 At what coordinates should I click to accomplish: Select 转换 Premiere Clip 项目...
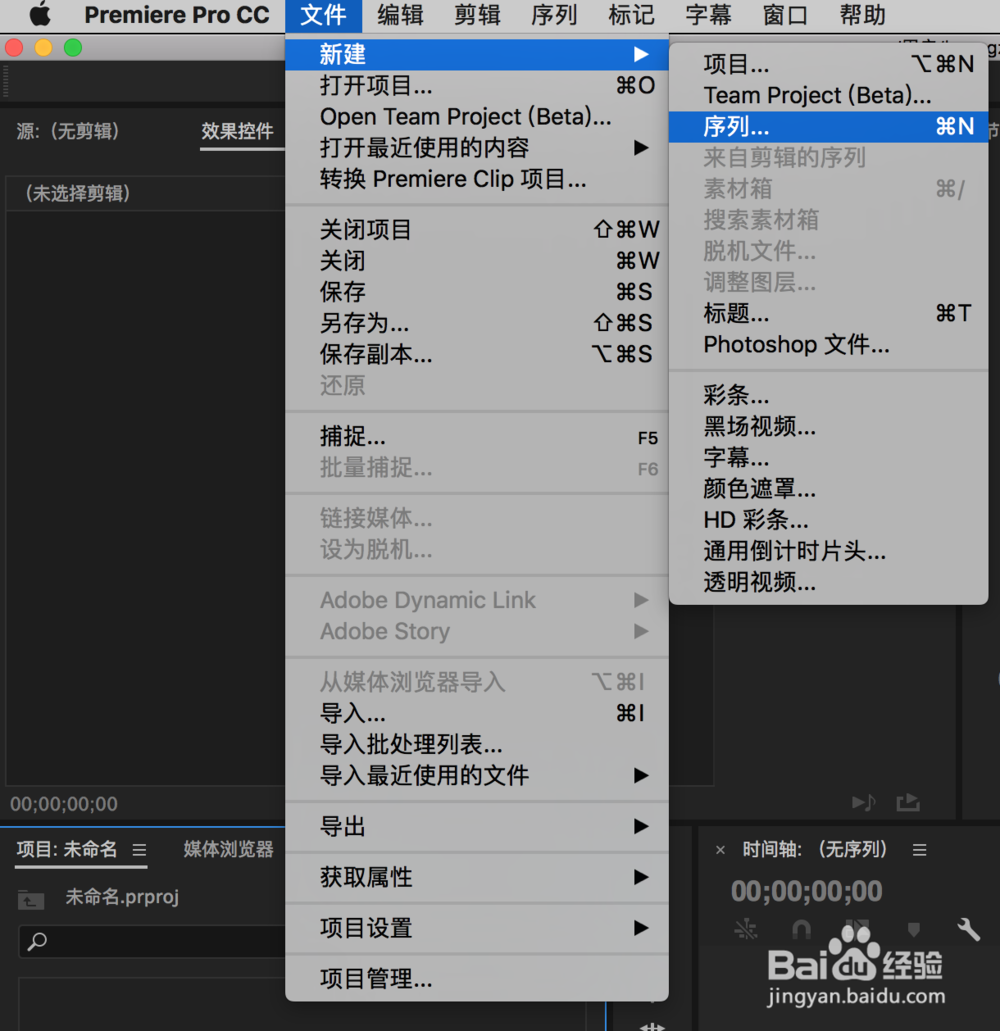[x=477, y=179]
